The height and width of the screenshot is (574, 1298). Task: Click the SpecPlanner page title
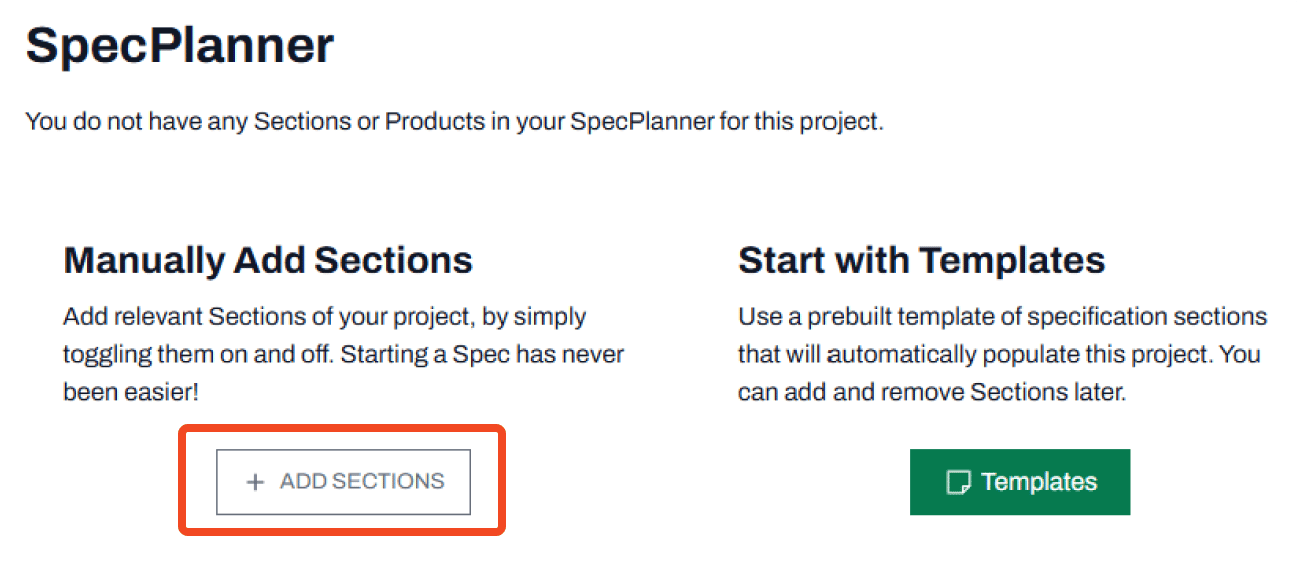click(180, 47)
